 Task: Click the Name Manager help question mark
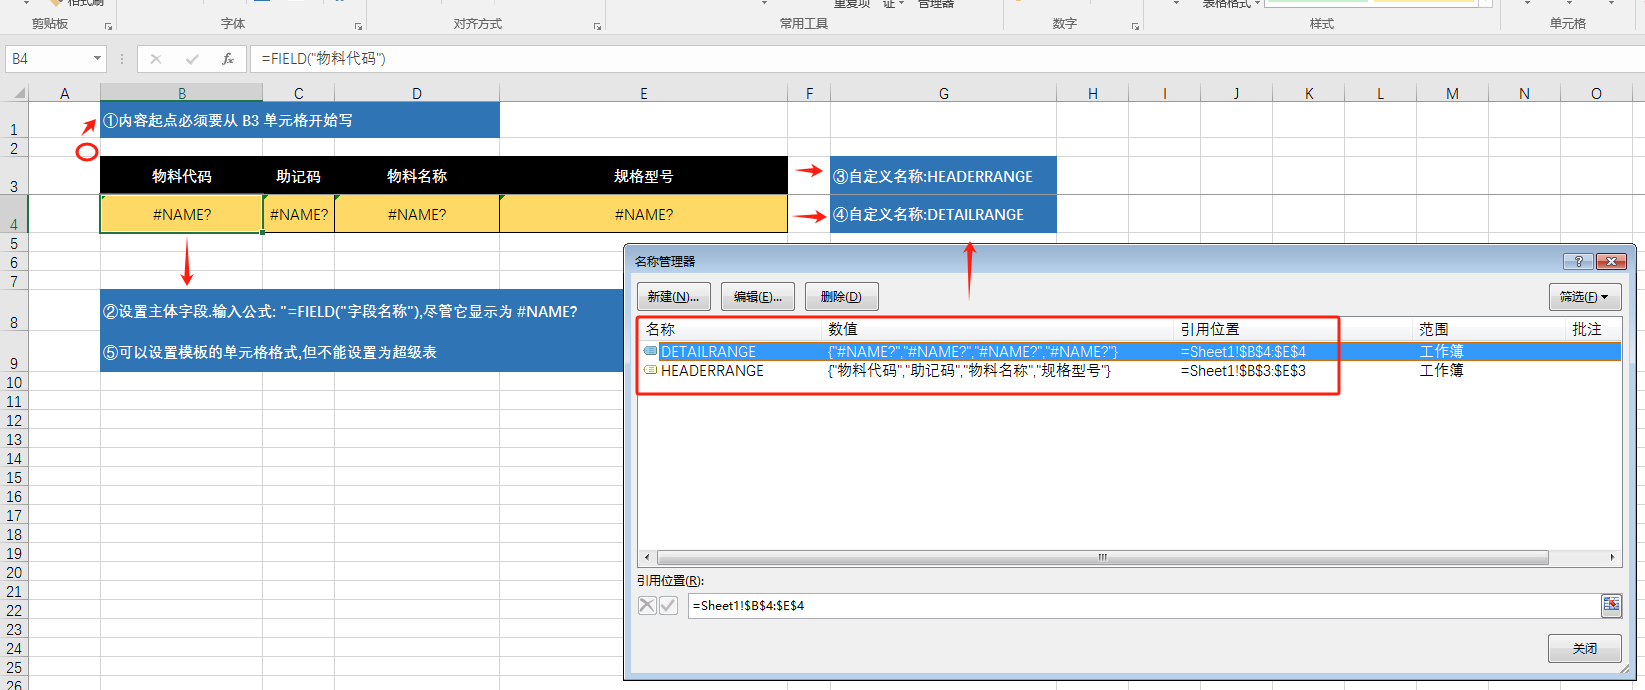point(1578,261)
